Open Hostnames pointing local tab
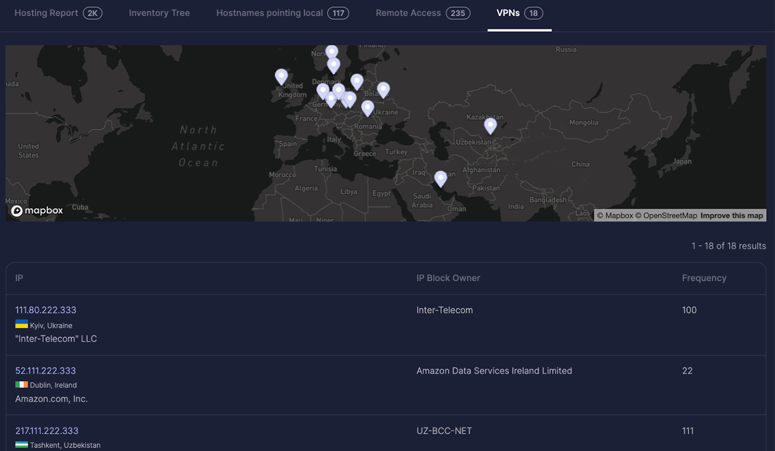 pos(282,13)
